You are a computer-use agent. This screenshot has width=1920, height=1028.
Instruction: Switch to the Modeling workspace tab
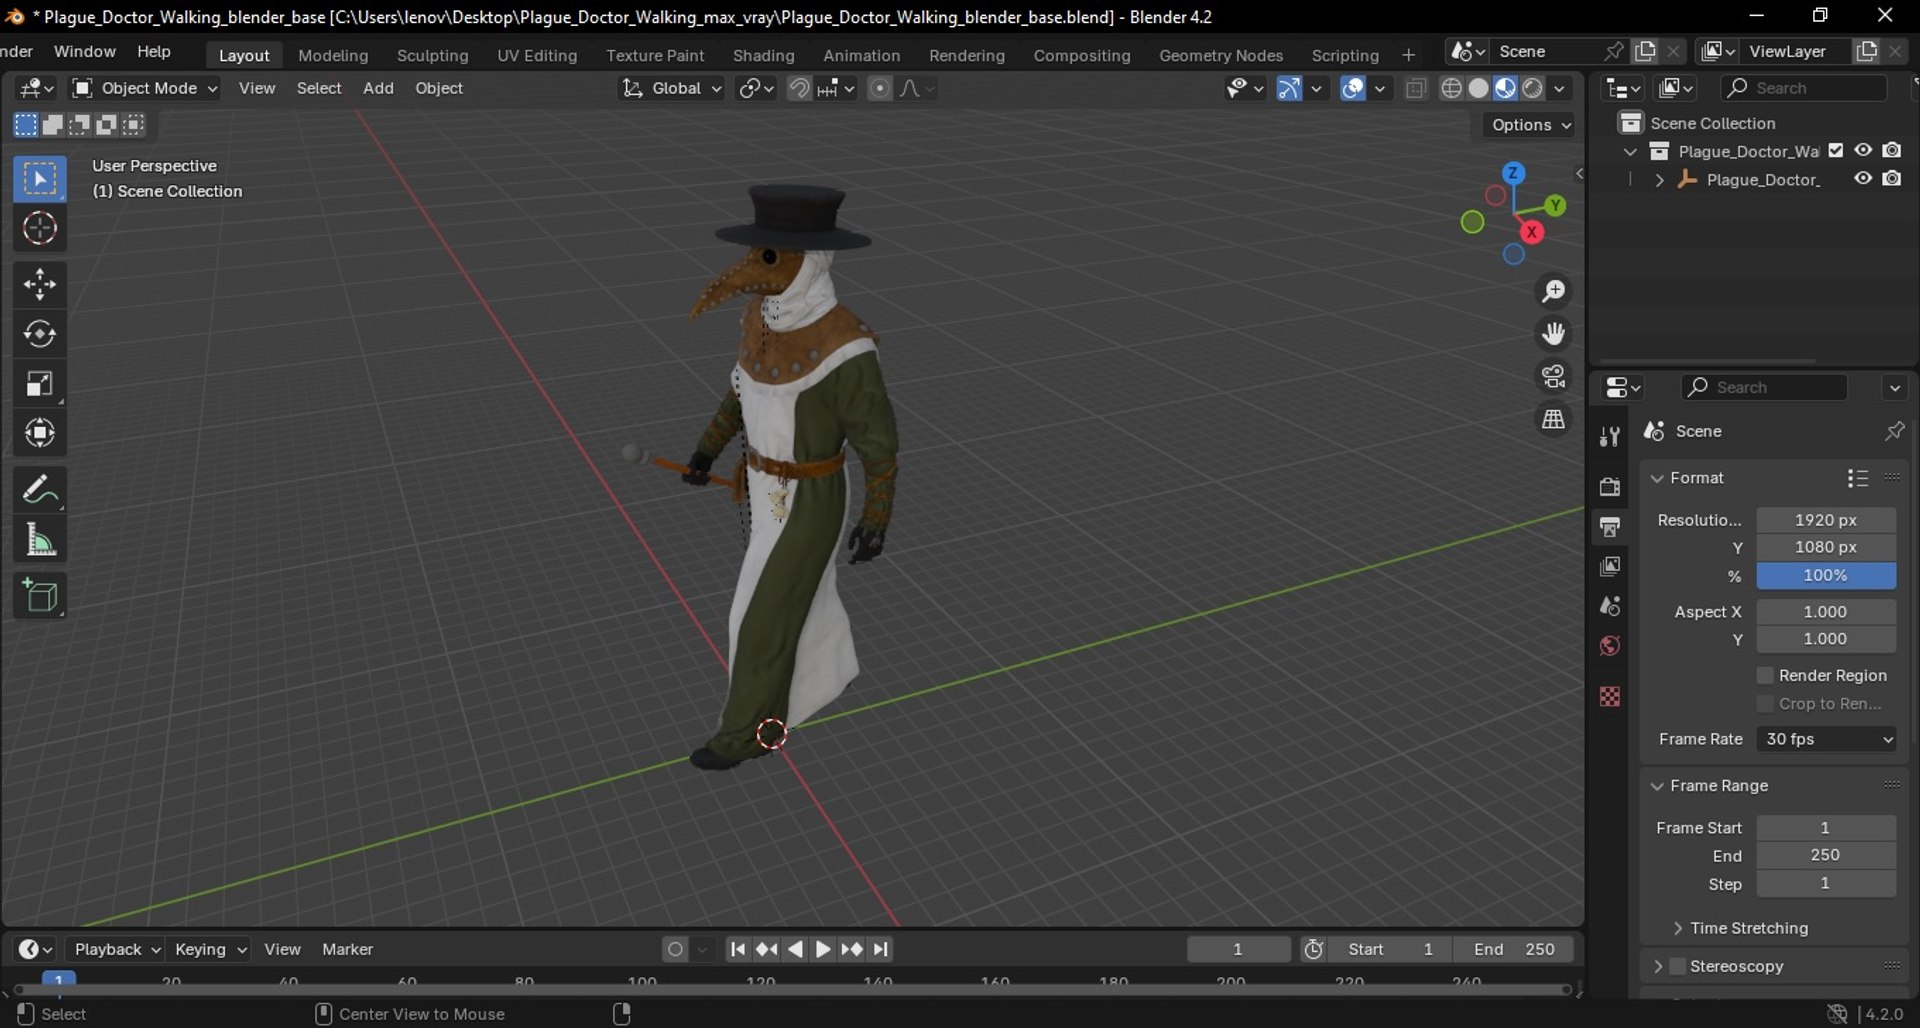point(333,55)
